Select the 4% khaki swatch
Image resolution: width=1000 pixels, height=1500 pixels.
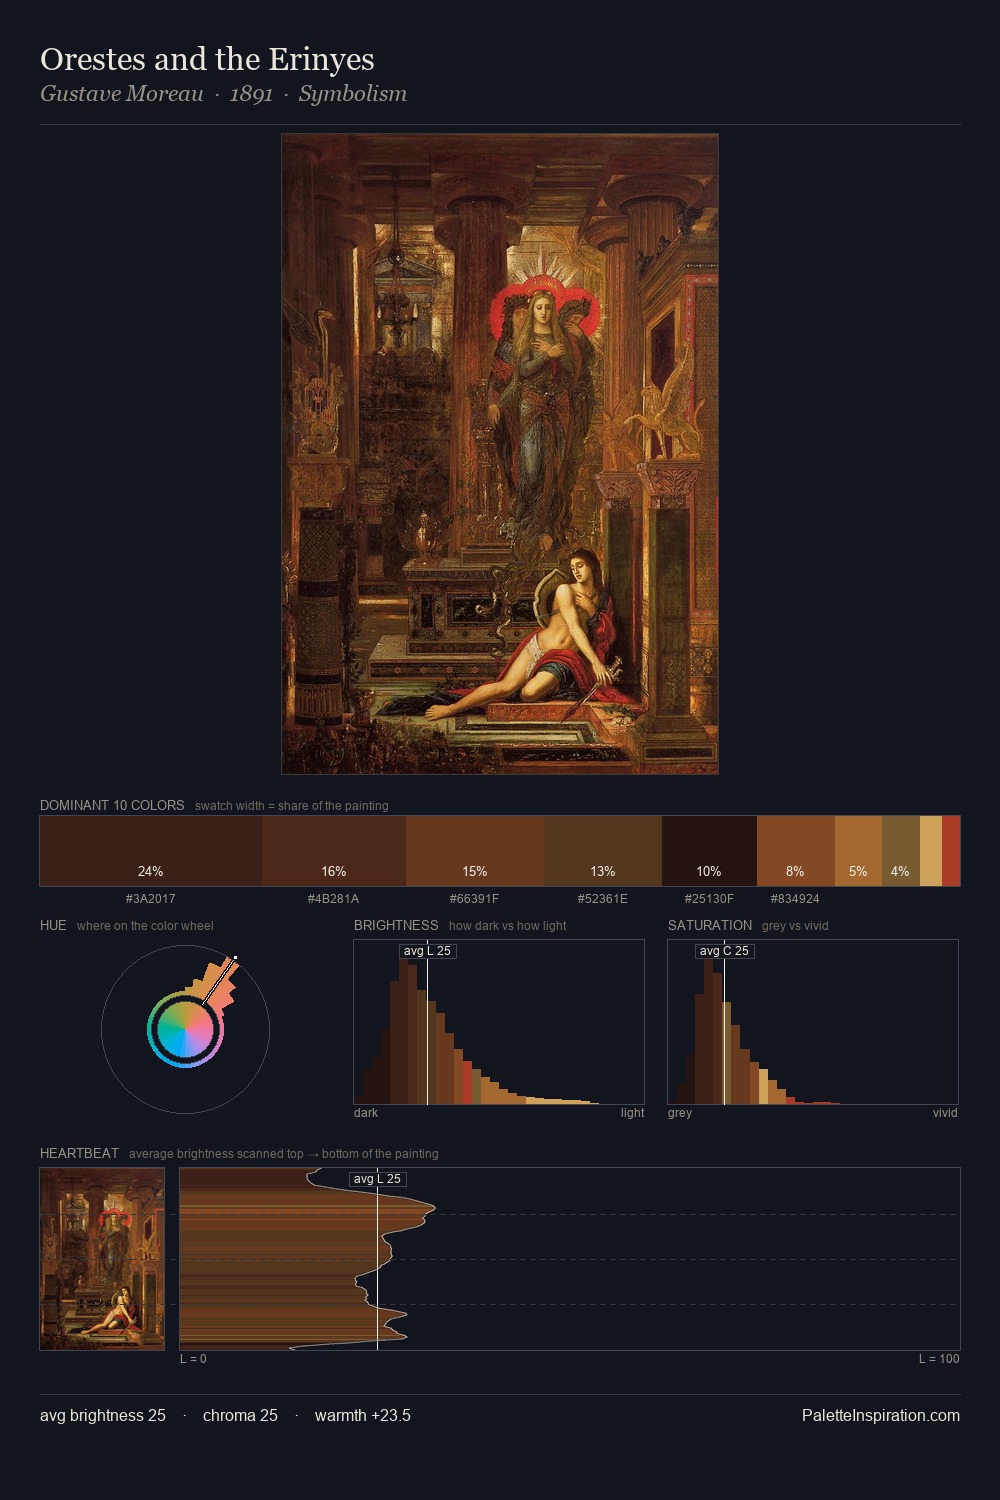(x=900, y=851)
